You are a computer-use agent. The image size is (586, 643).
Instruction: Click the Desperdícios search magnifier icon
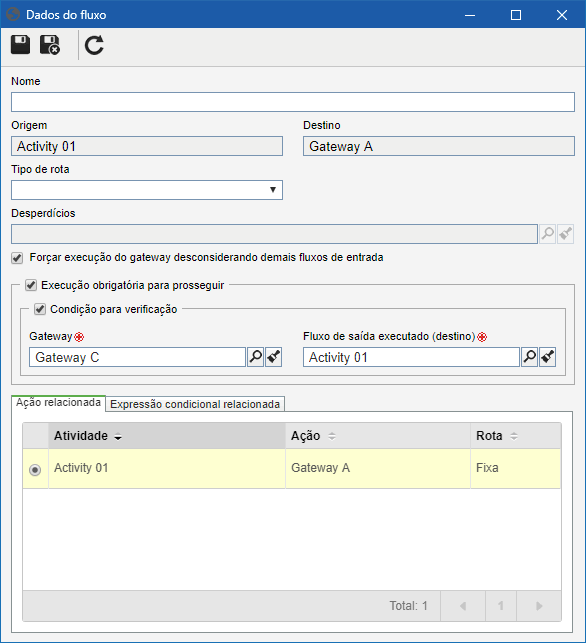547,234
